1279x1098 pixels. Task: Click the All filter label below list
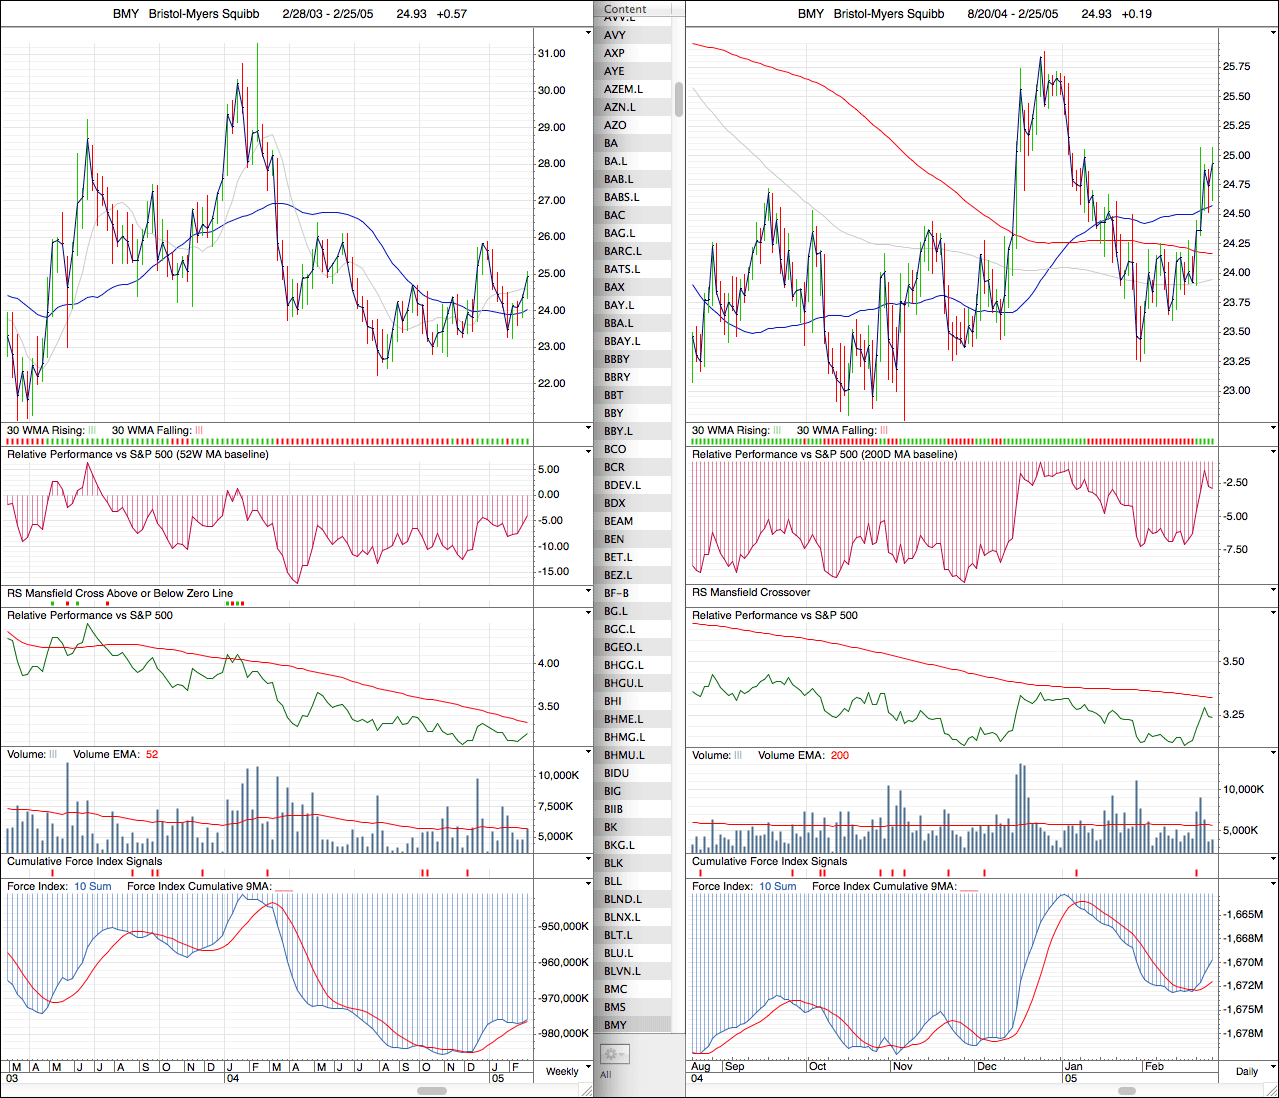[606, 1075]
